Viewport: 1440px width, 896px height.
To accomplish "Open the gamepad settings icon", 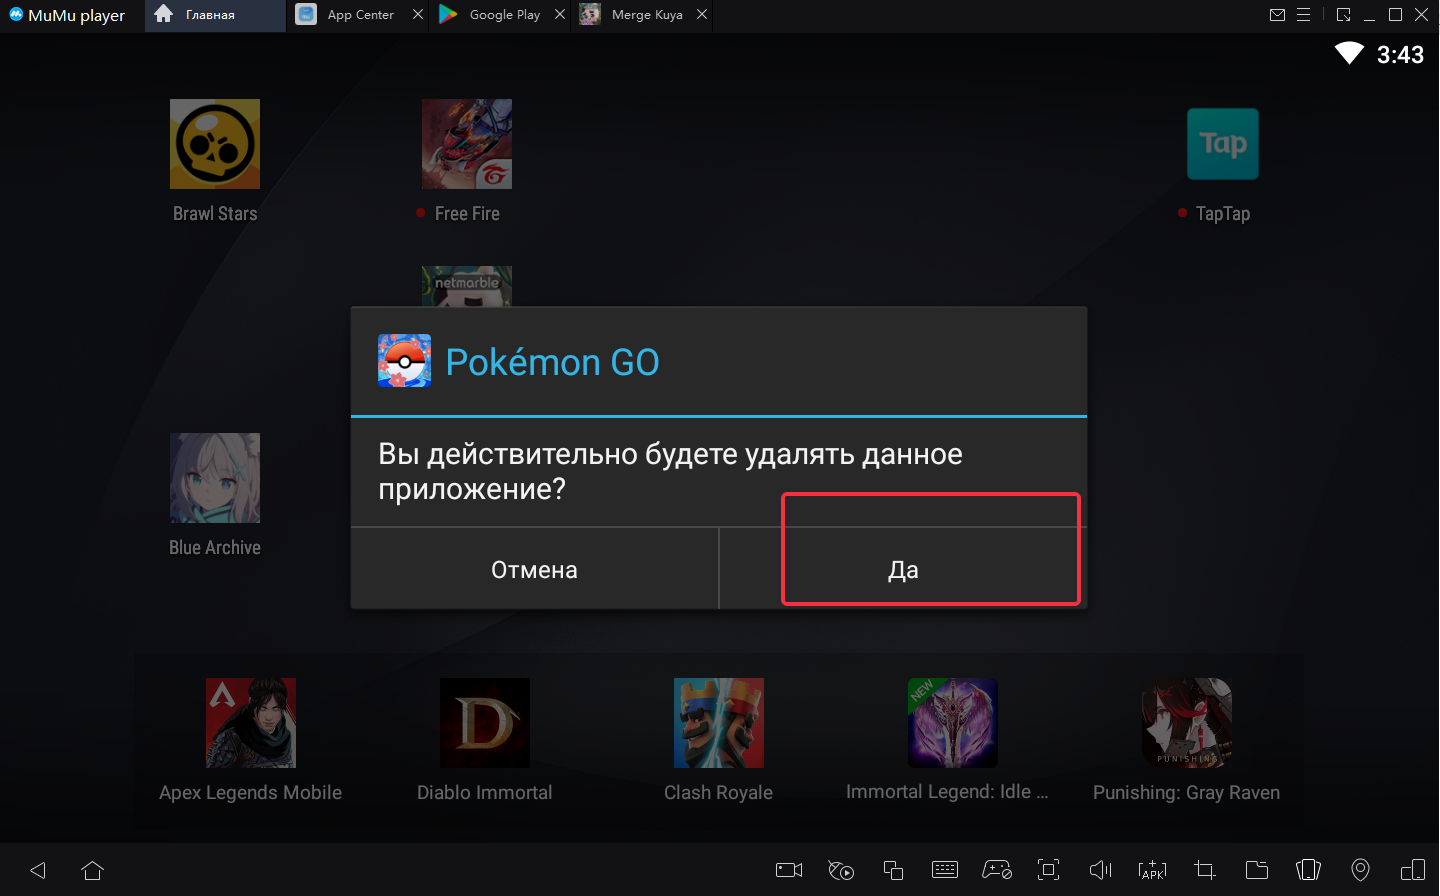I will [x=997, y=870].
